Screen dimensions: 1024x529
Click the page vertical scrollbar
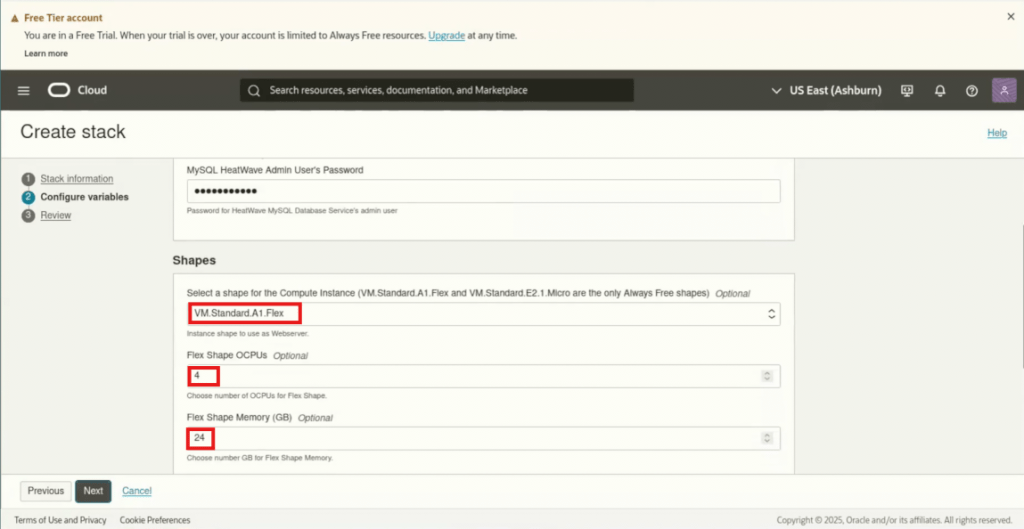pyautogui.click(x=1021, y=297)
